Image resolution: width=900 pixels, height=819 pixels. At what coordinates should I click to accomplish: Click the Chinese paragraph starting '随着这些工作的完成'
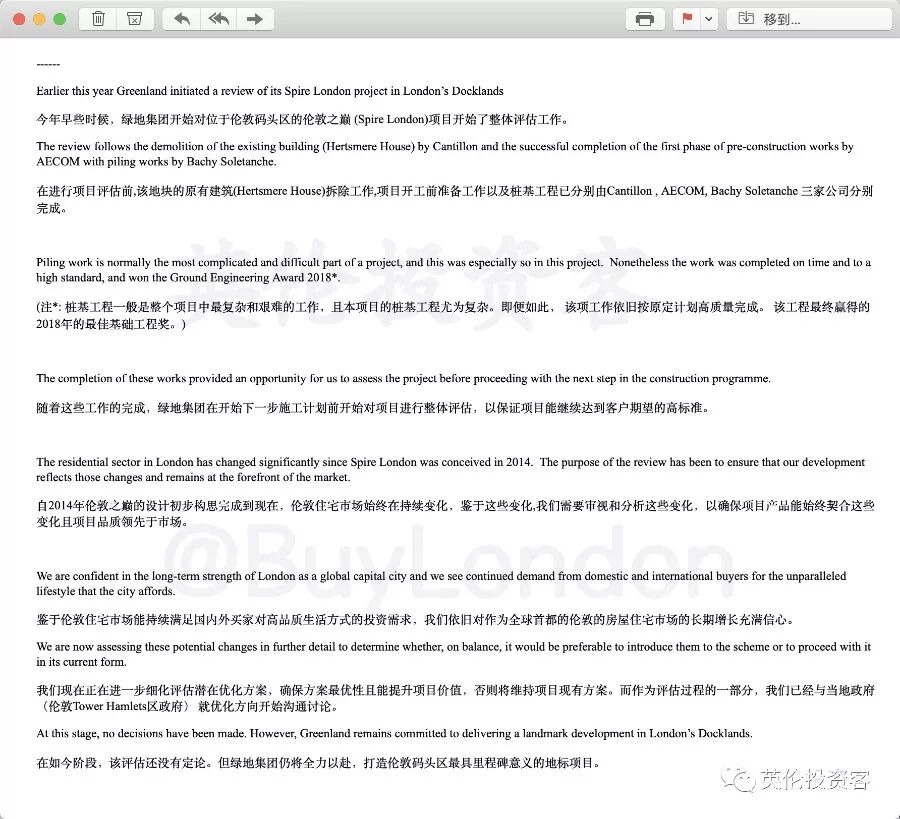(373, 408)
